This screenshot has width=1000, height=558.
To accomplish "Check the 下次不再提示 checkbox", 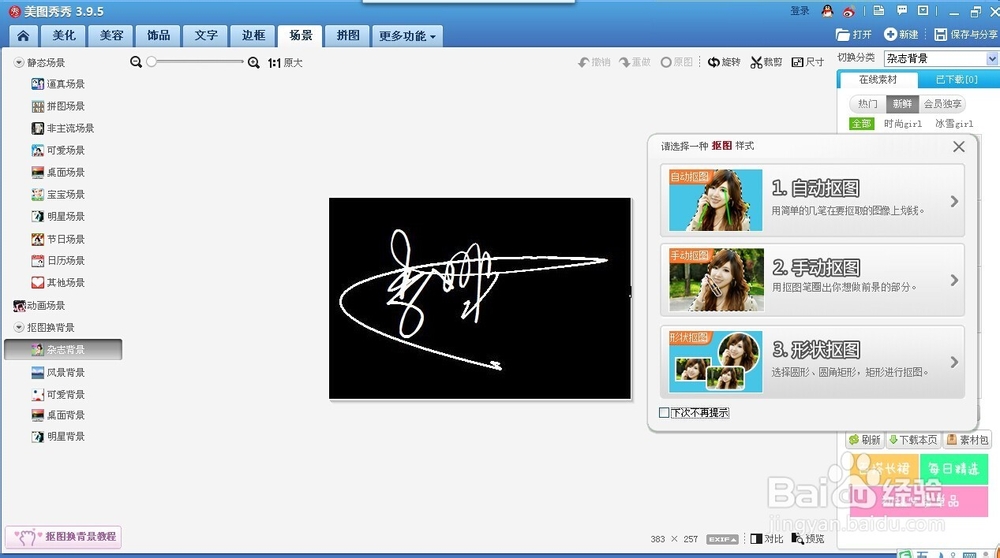I will point(664,413).
